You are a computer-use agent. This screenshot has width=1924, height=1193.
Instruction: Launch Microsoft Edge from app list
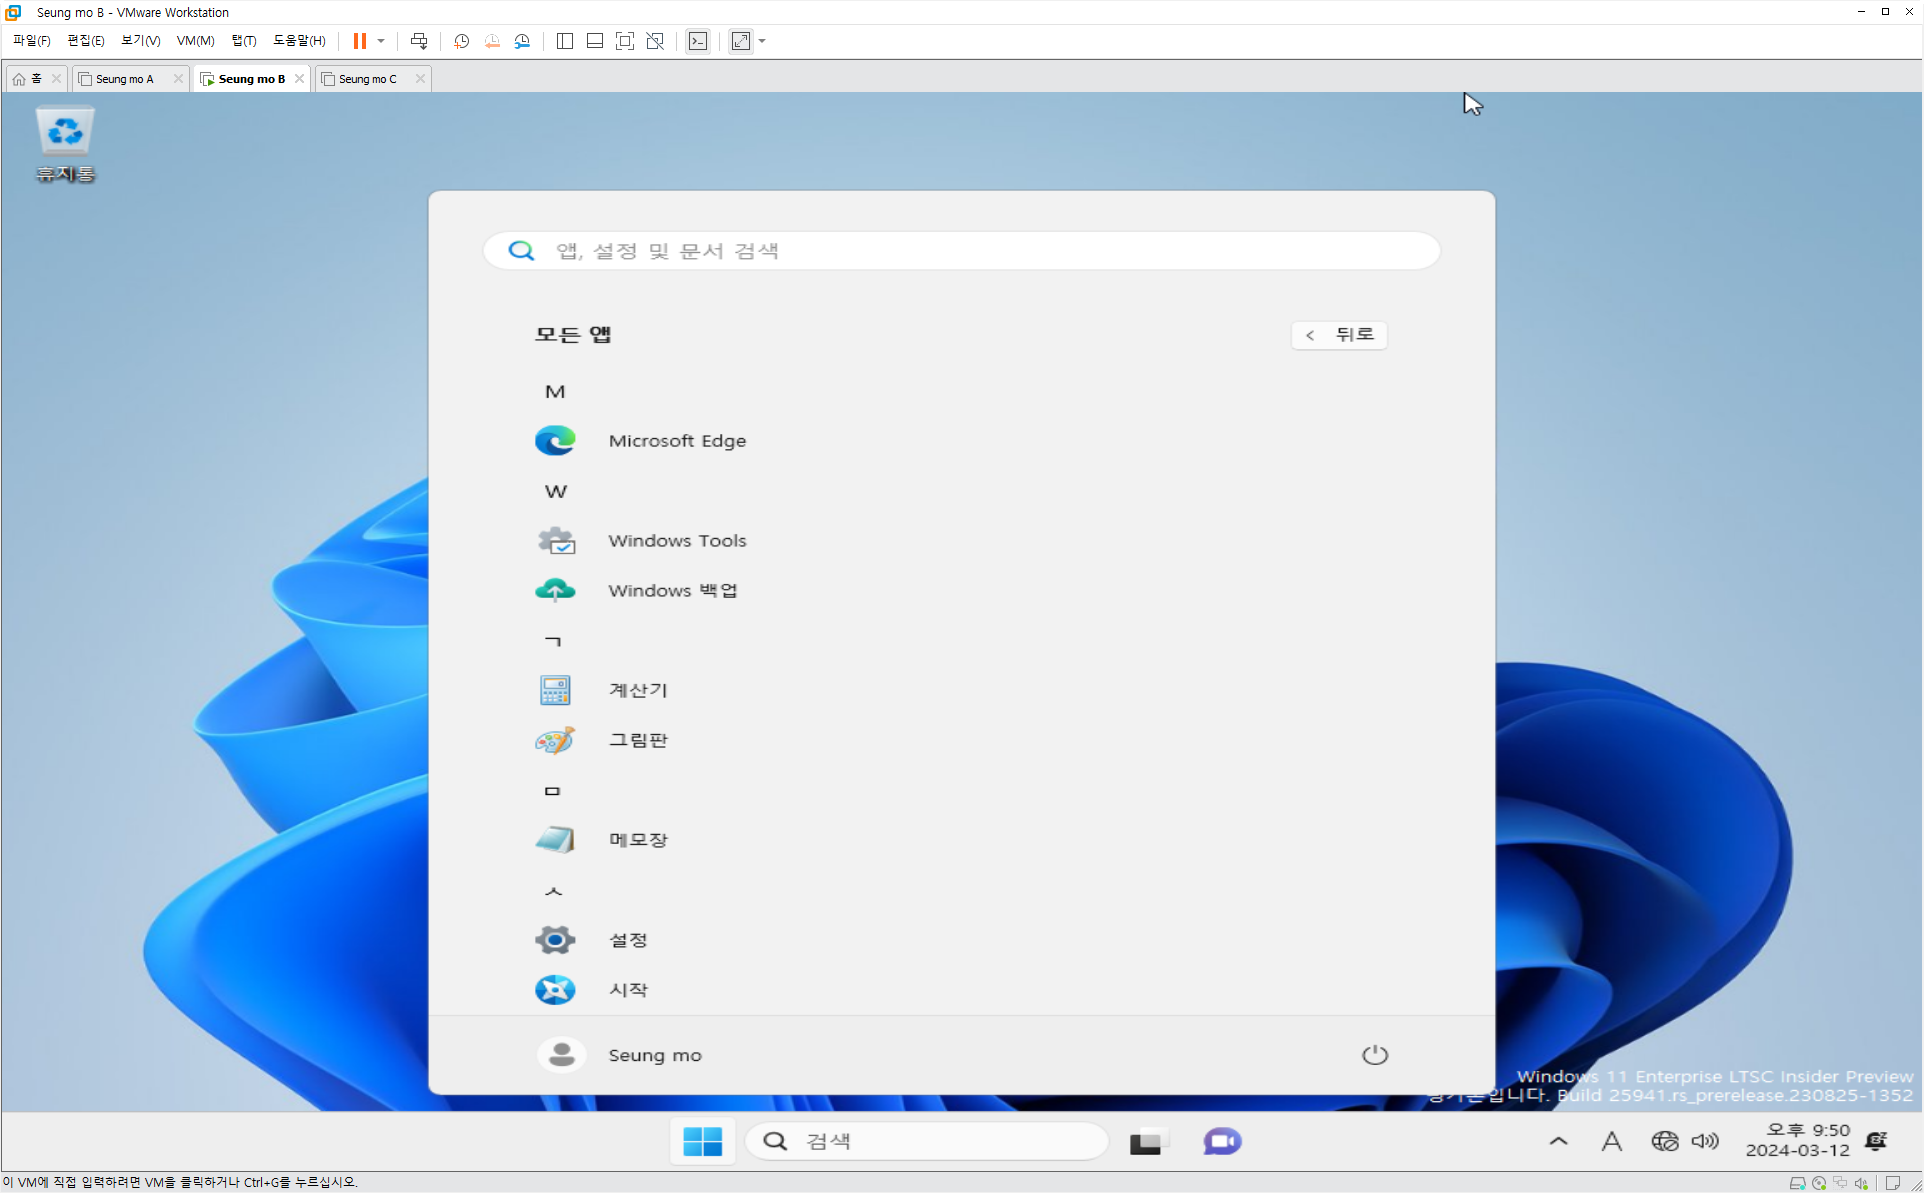(x=676, y=441)
